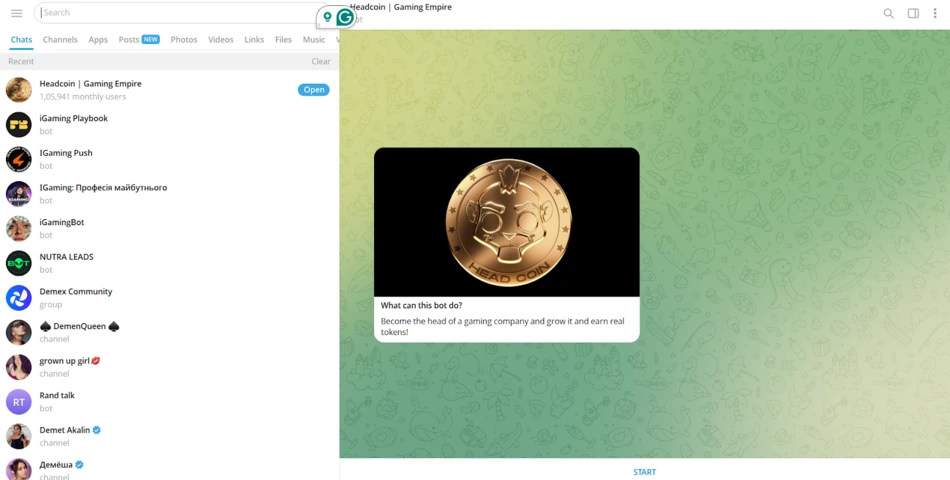Click the verified badge next to Демёша
This screenshot has height=480, width=950.
79,464
